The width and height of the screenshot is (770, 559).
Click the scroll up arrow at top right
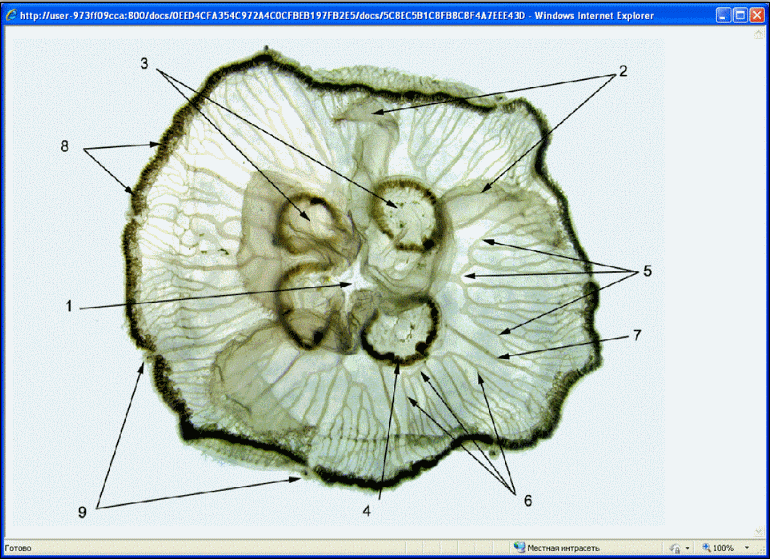pyautogui.click(x=759, y=33)
